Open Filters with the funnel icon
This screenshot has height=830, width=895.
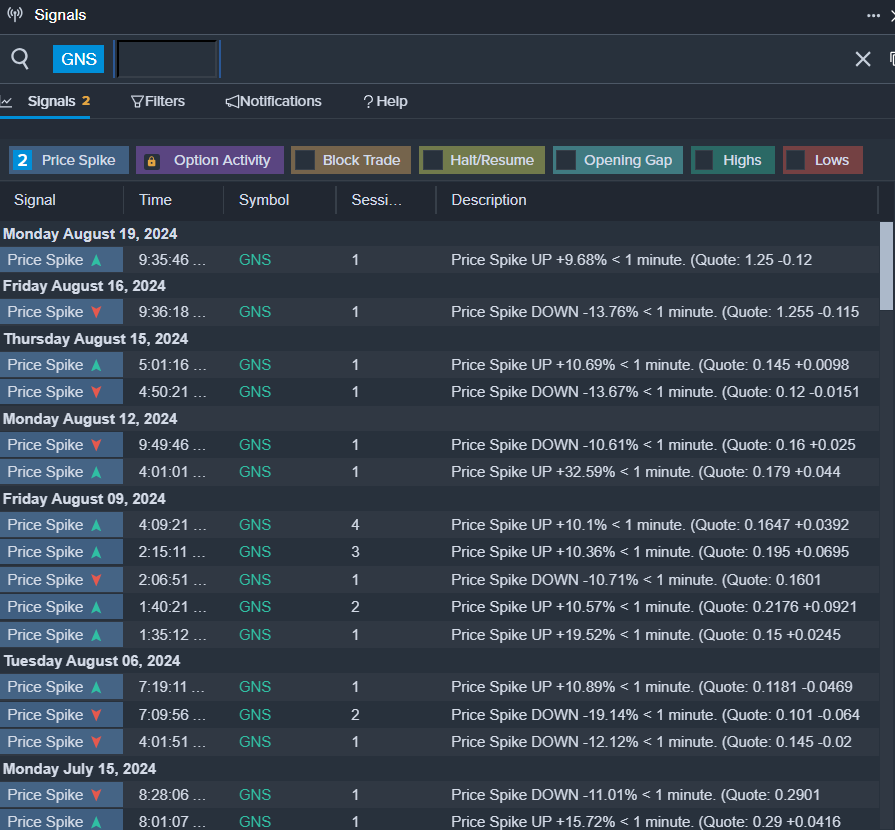tap(138, 101)
